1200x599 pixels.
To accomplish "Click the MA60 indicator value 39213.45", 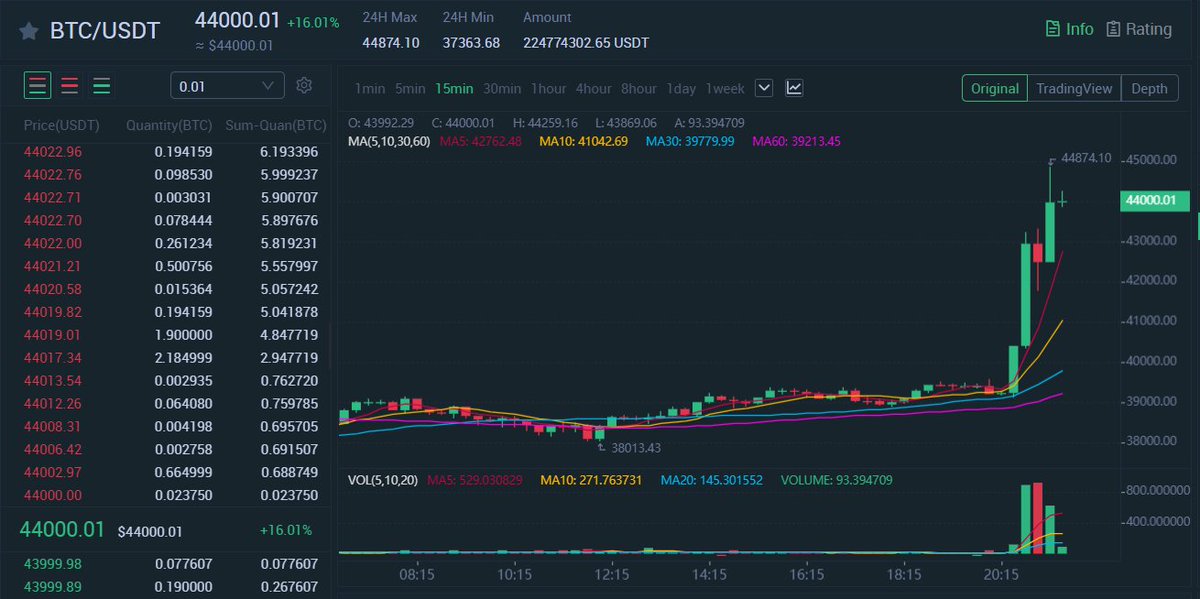I will pos(796,141).
